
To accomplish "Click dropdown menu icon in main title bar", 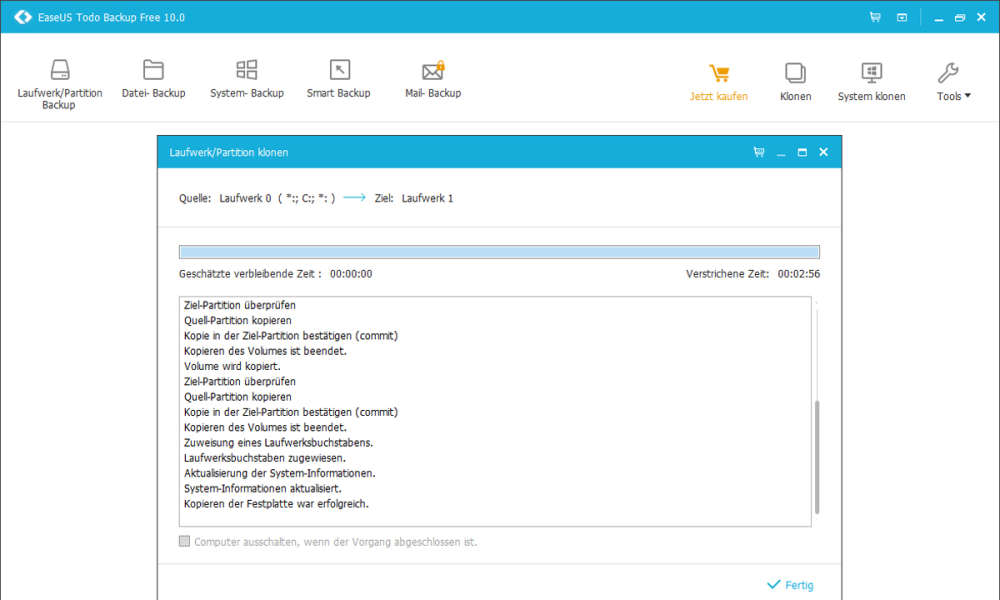I will pos(902,17).
